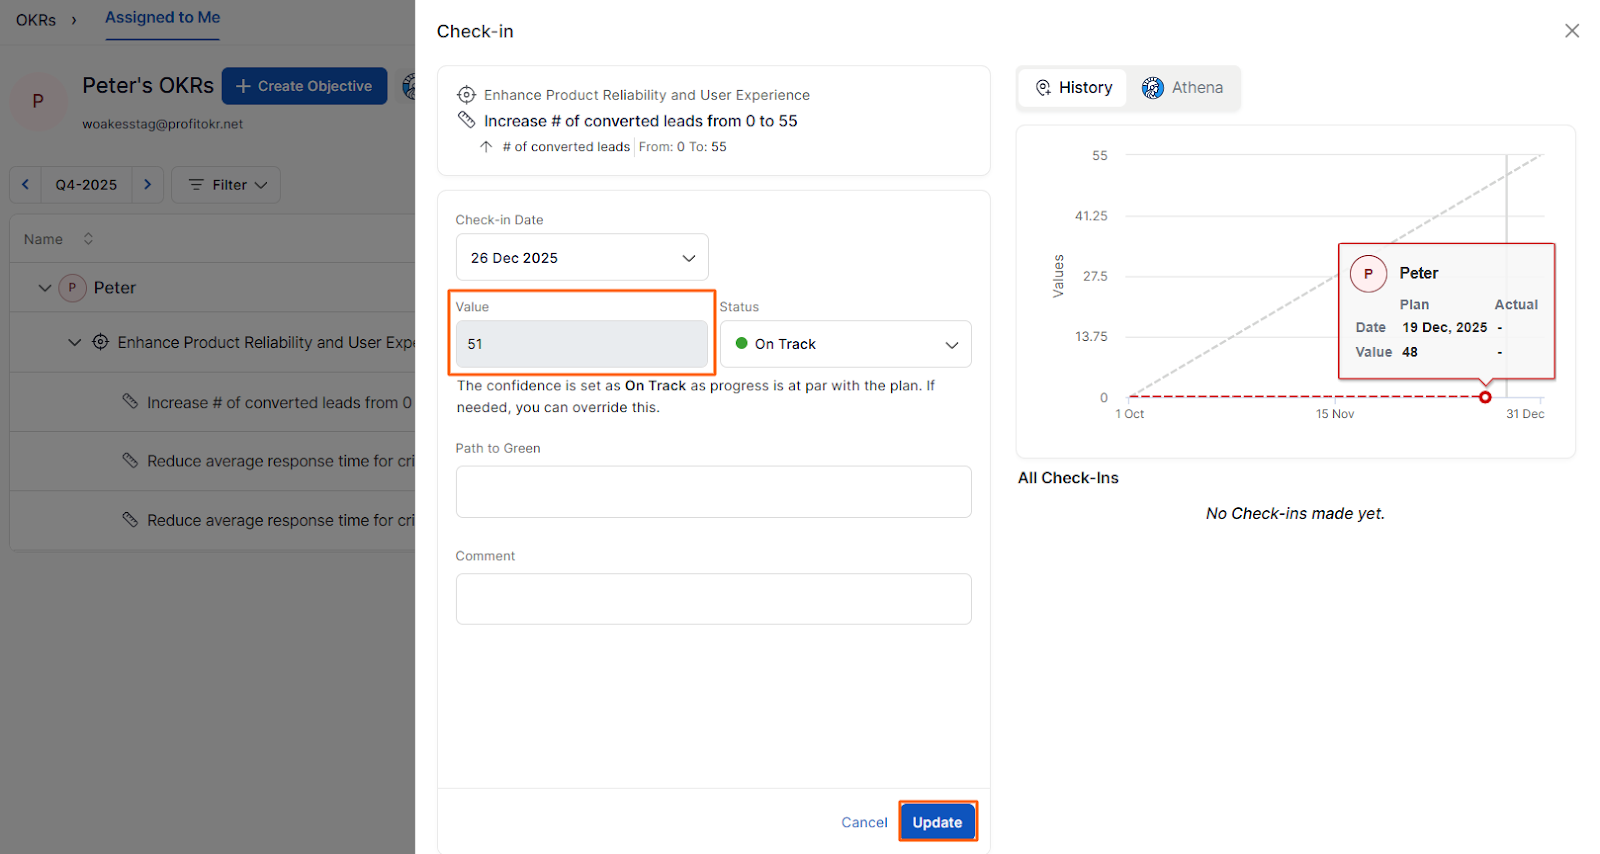
Task: Click the Update button
Action: 937,822
